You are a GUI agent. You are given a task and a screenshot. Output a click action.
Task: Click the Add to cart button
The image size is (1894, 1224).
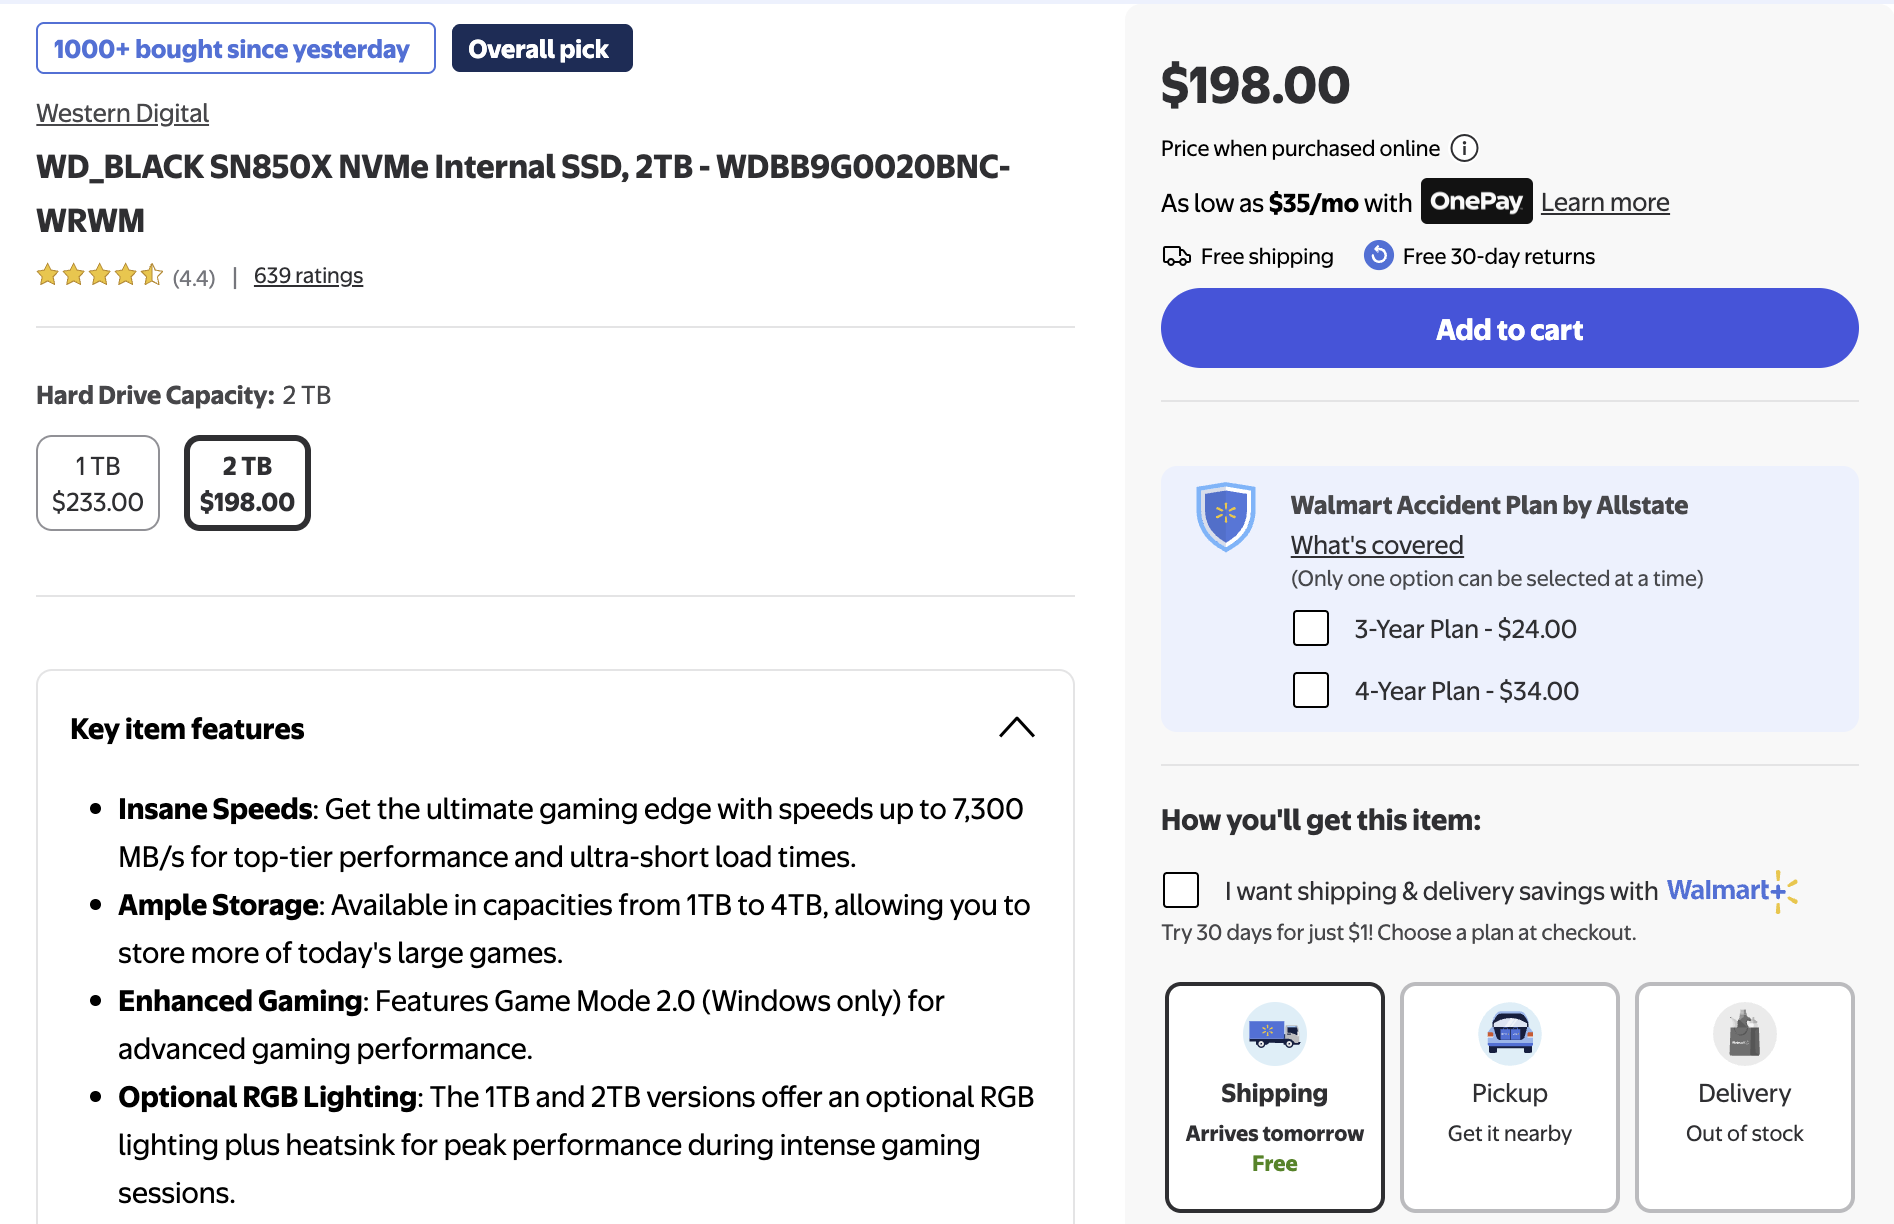coord(1509,329)
